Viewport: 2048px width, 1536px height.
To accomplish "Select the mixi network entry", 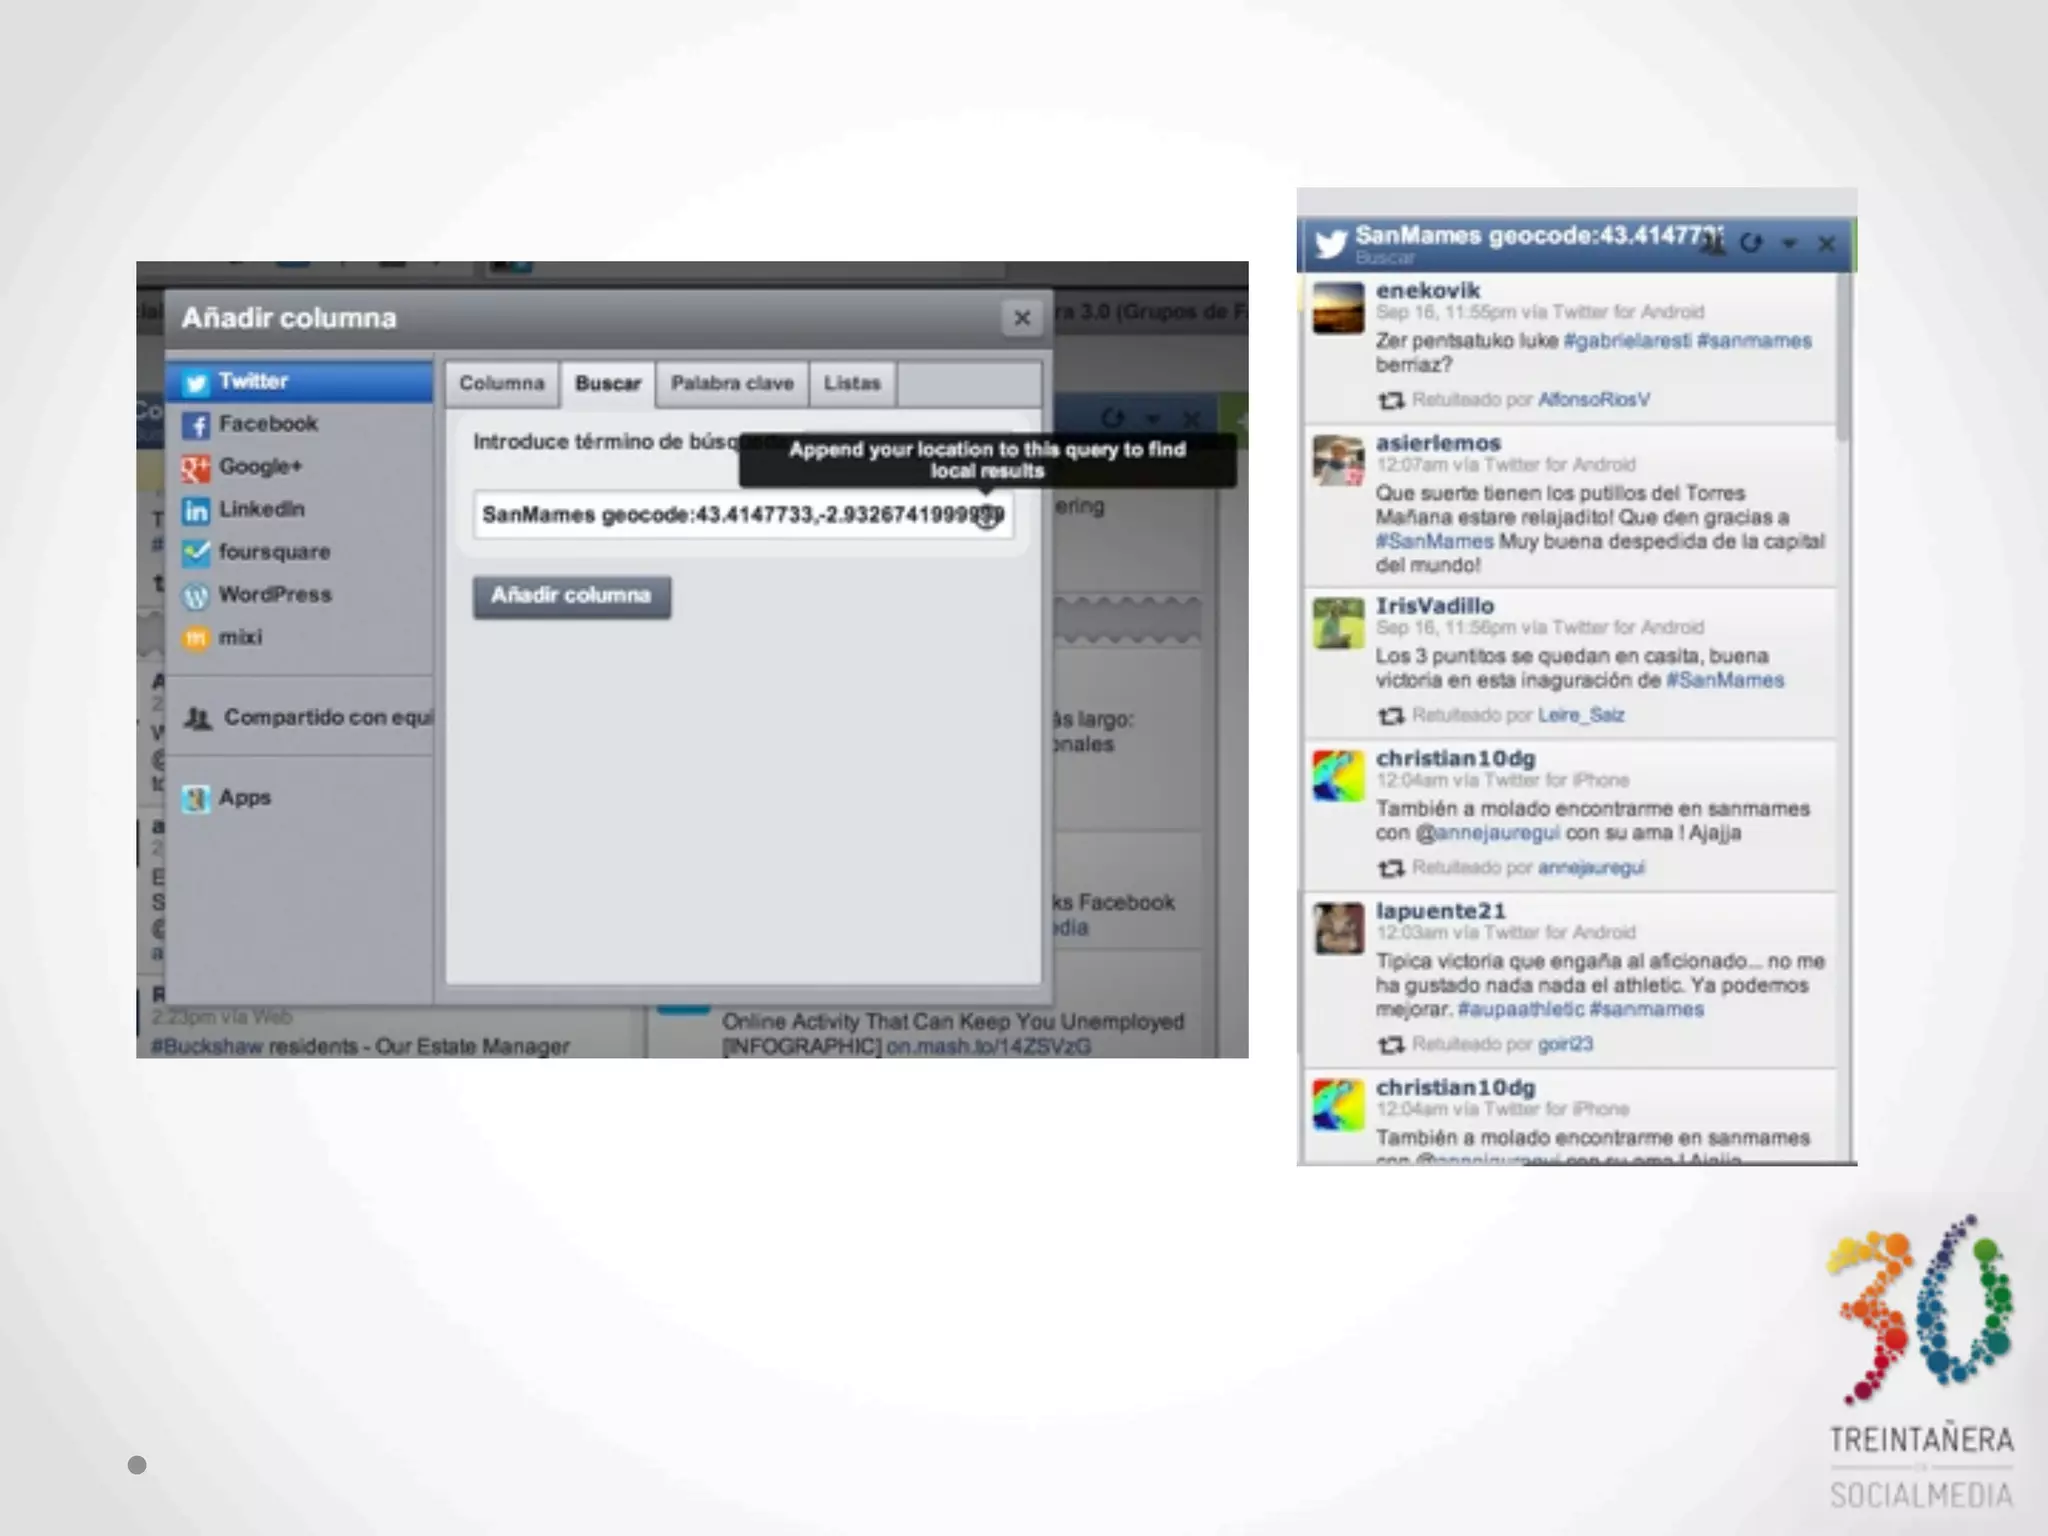I will pyautogui.click(x=240, y=638).
